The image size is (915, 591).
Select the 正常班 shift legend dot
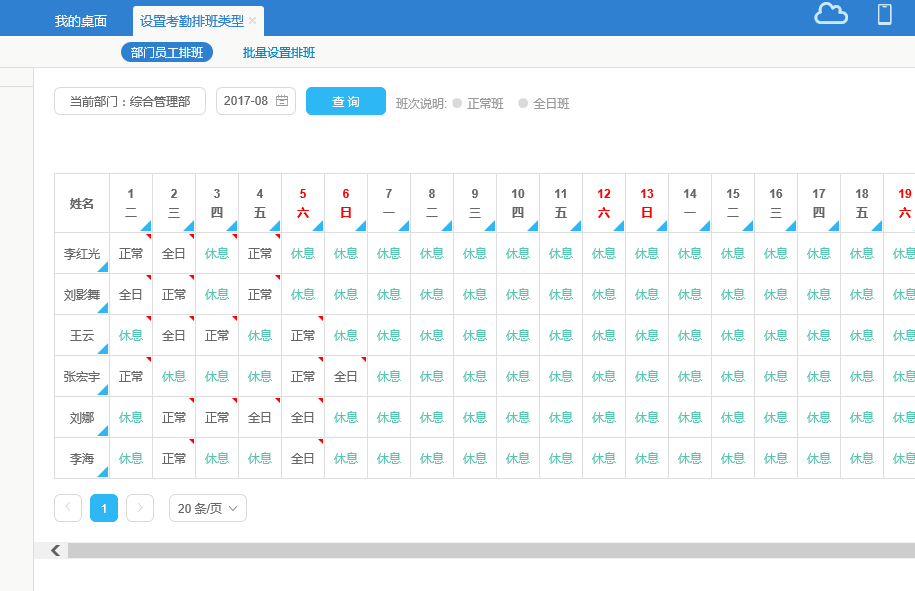pyautogui.click(x=457, y=103)
